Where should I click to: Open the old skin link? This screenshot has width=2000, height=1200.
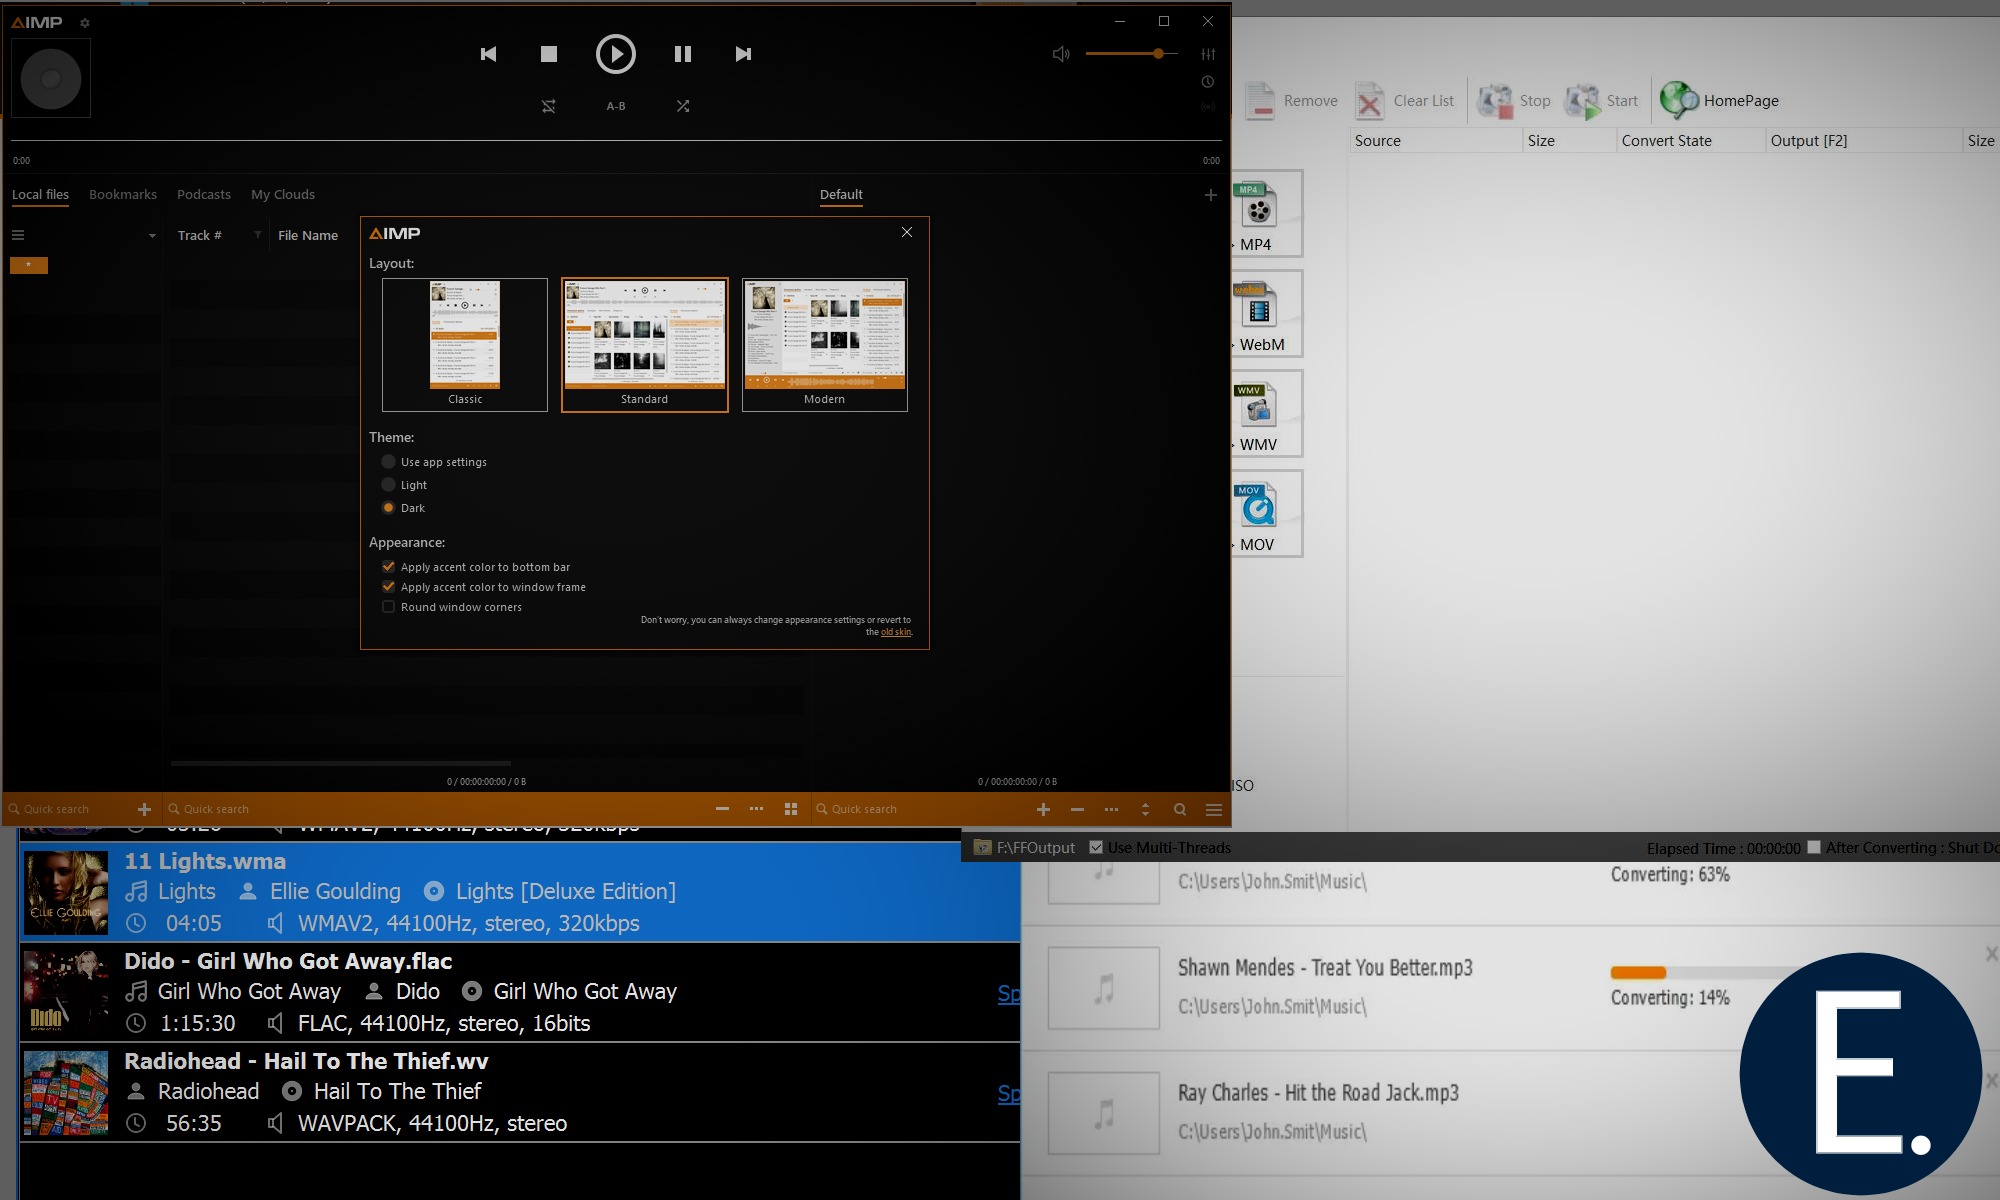[x=895, y=632]
